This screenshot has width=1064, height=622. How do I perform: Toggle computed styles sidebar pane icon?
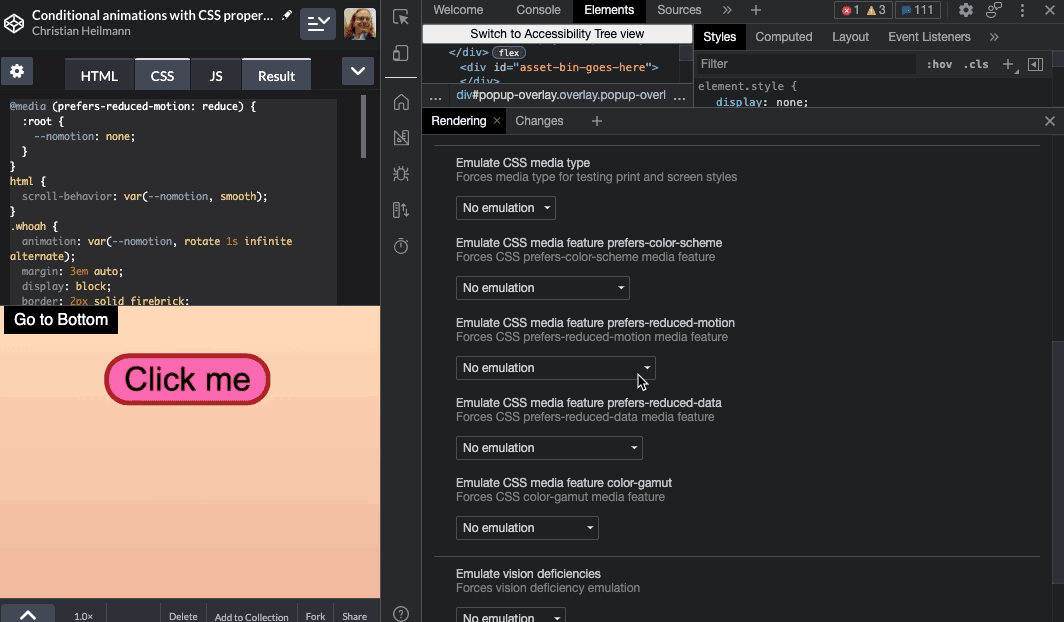pyautogui.click(x=1035, y=64)
